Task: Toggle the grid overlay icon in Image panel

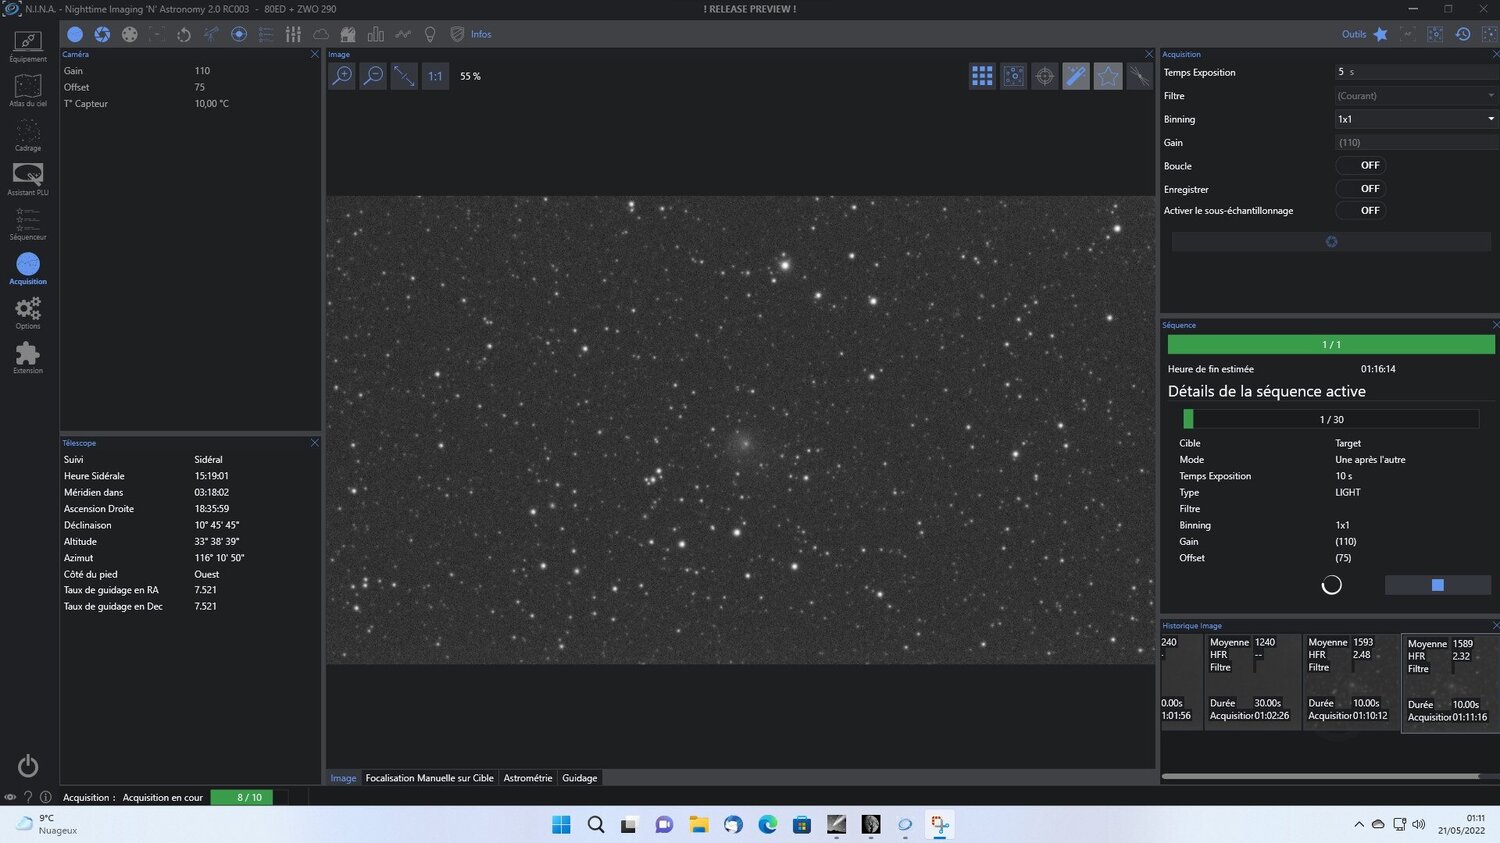Action: (x=982, y=76)
